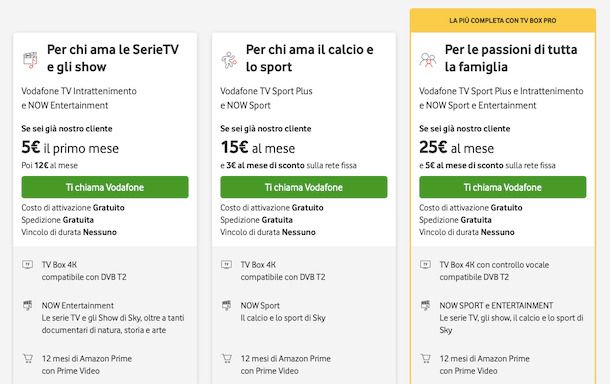This screenshot has height=384, width=610.
Task: Click Ti chiama Vodafone for 25€ plan
Action: pyautogui.click(x=503, y=187)
